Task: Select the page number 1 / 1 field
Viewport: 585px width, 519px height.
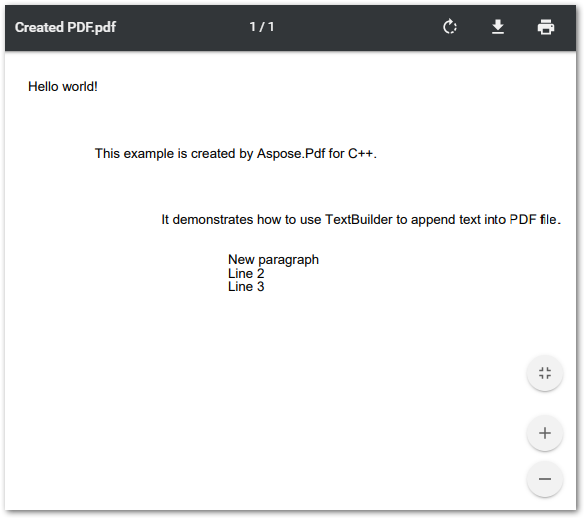Action: (262, 27)
